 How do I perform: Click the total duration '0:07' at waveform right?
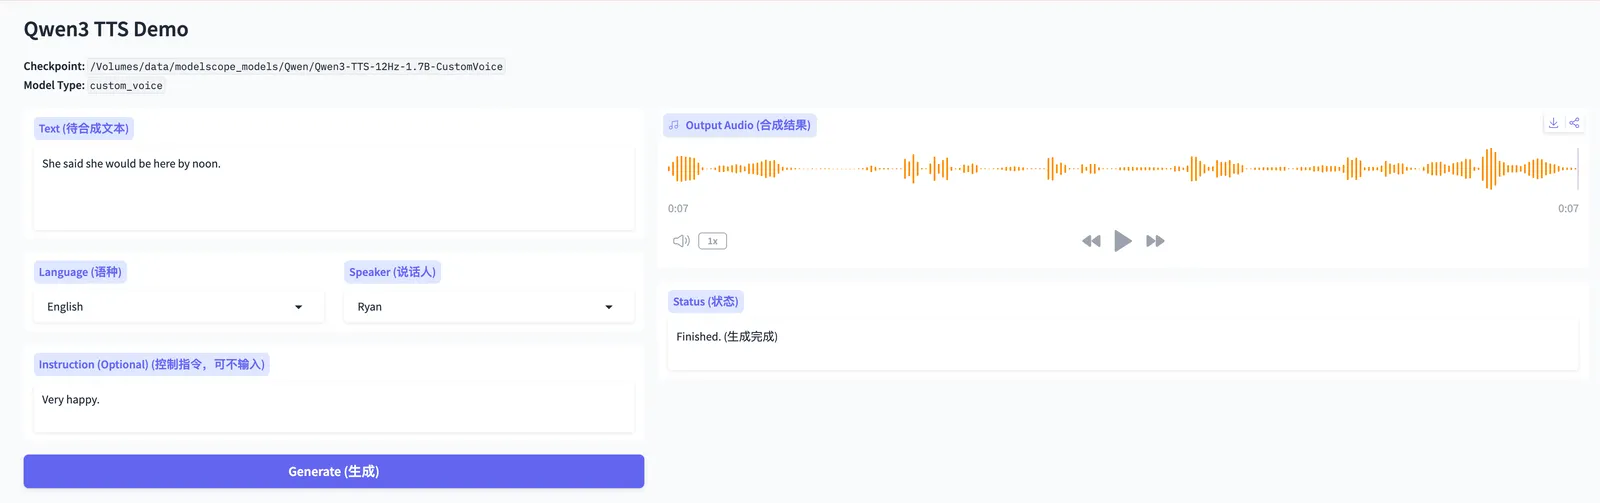coord(1568,209)
